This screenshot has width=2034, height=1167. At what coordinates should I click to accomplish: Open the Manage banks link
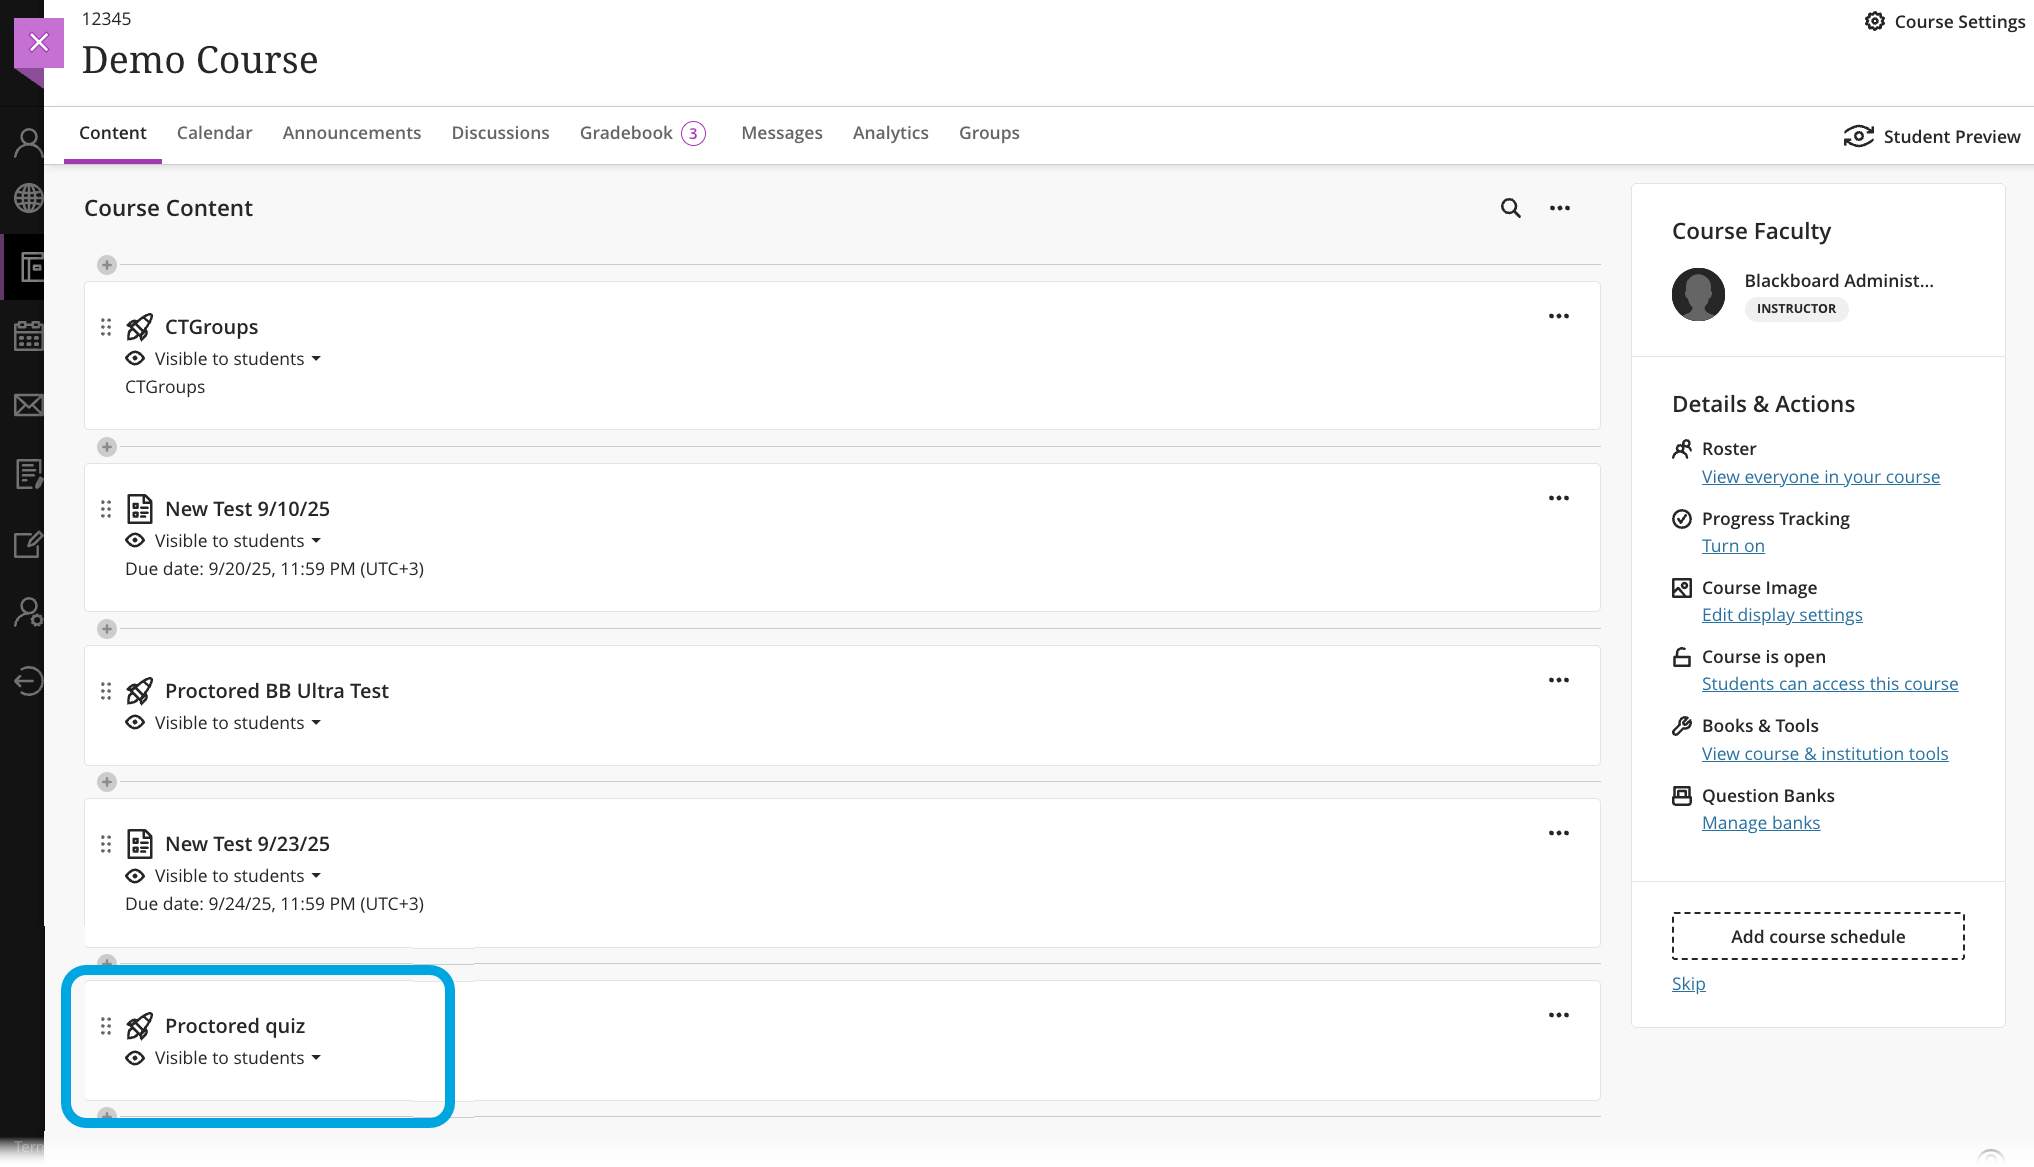[x=1760, y=823]
